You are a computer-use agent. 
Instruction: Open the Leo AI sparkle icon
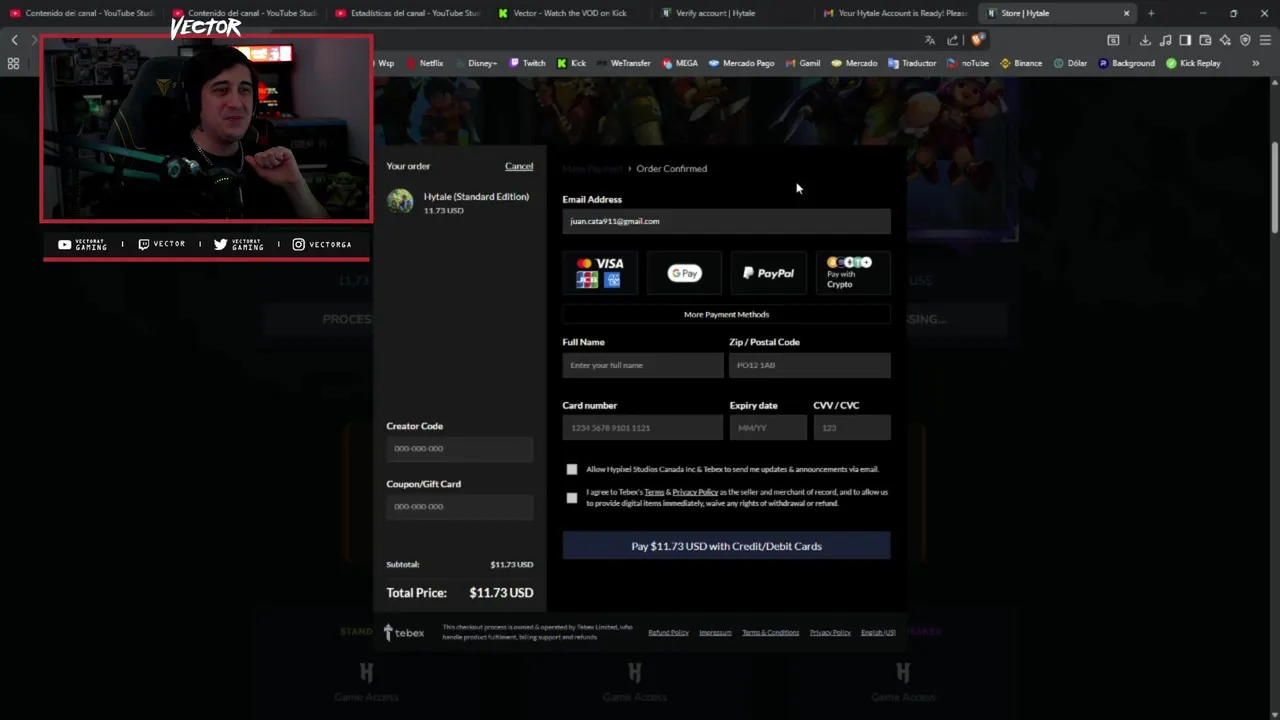[1225, 40]
